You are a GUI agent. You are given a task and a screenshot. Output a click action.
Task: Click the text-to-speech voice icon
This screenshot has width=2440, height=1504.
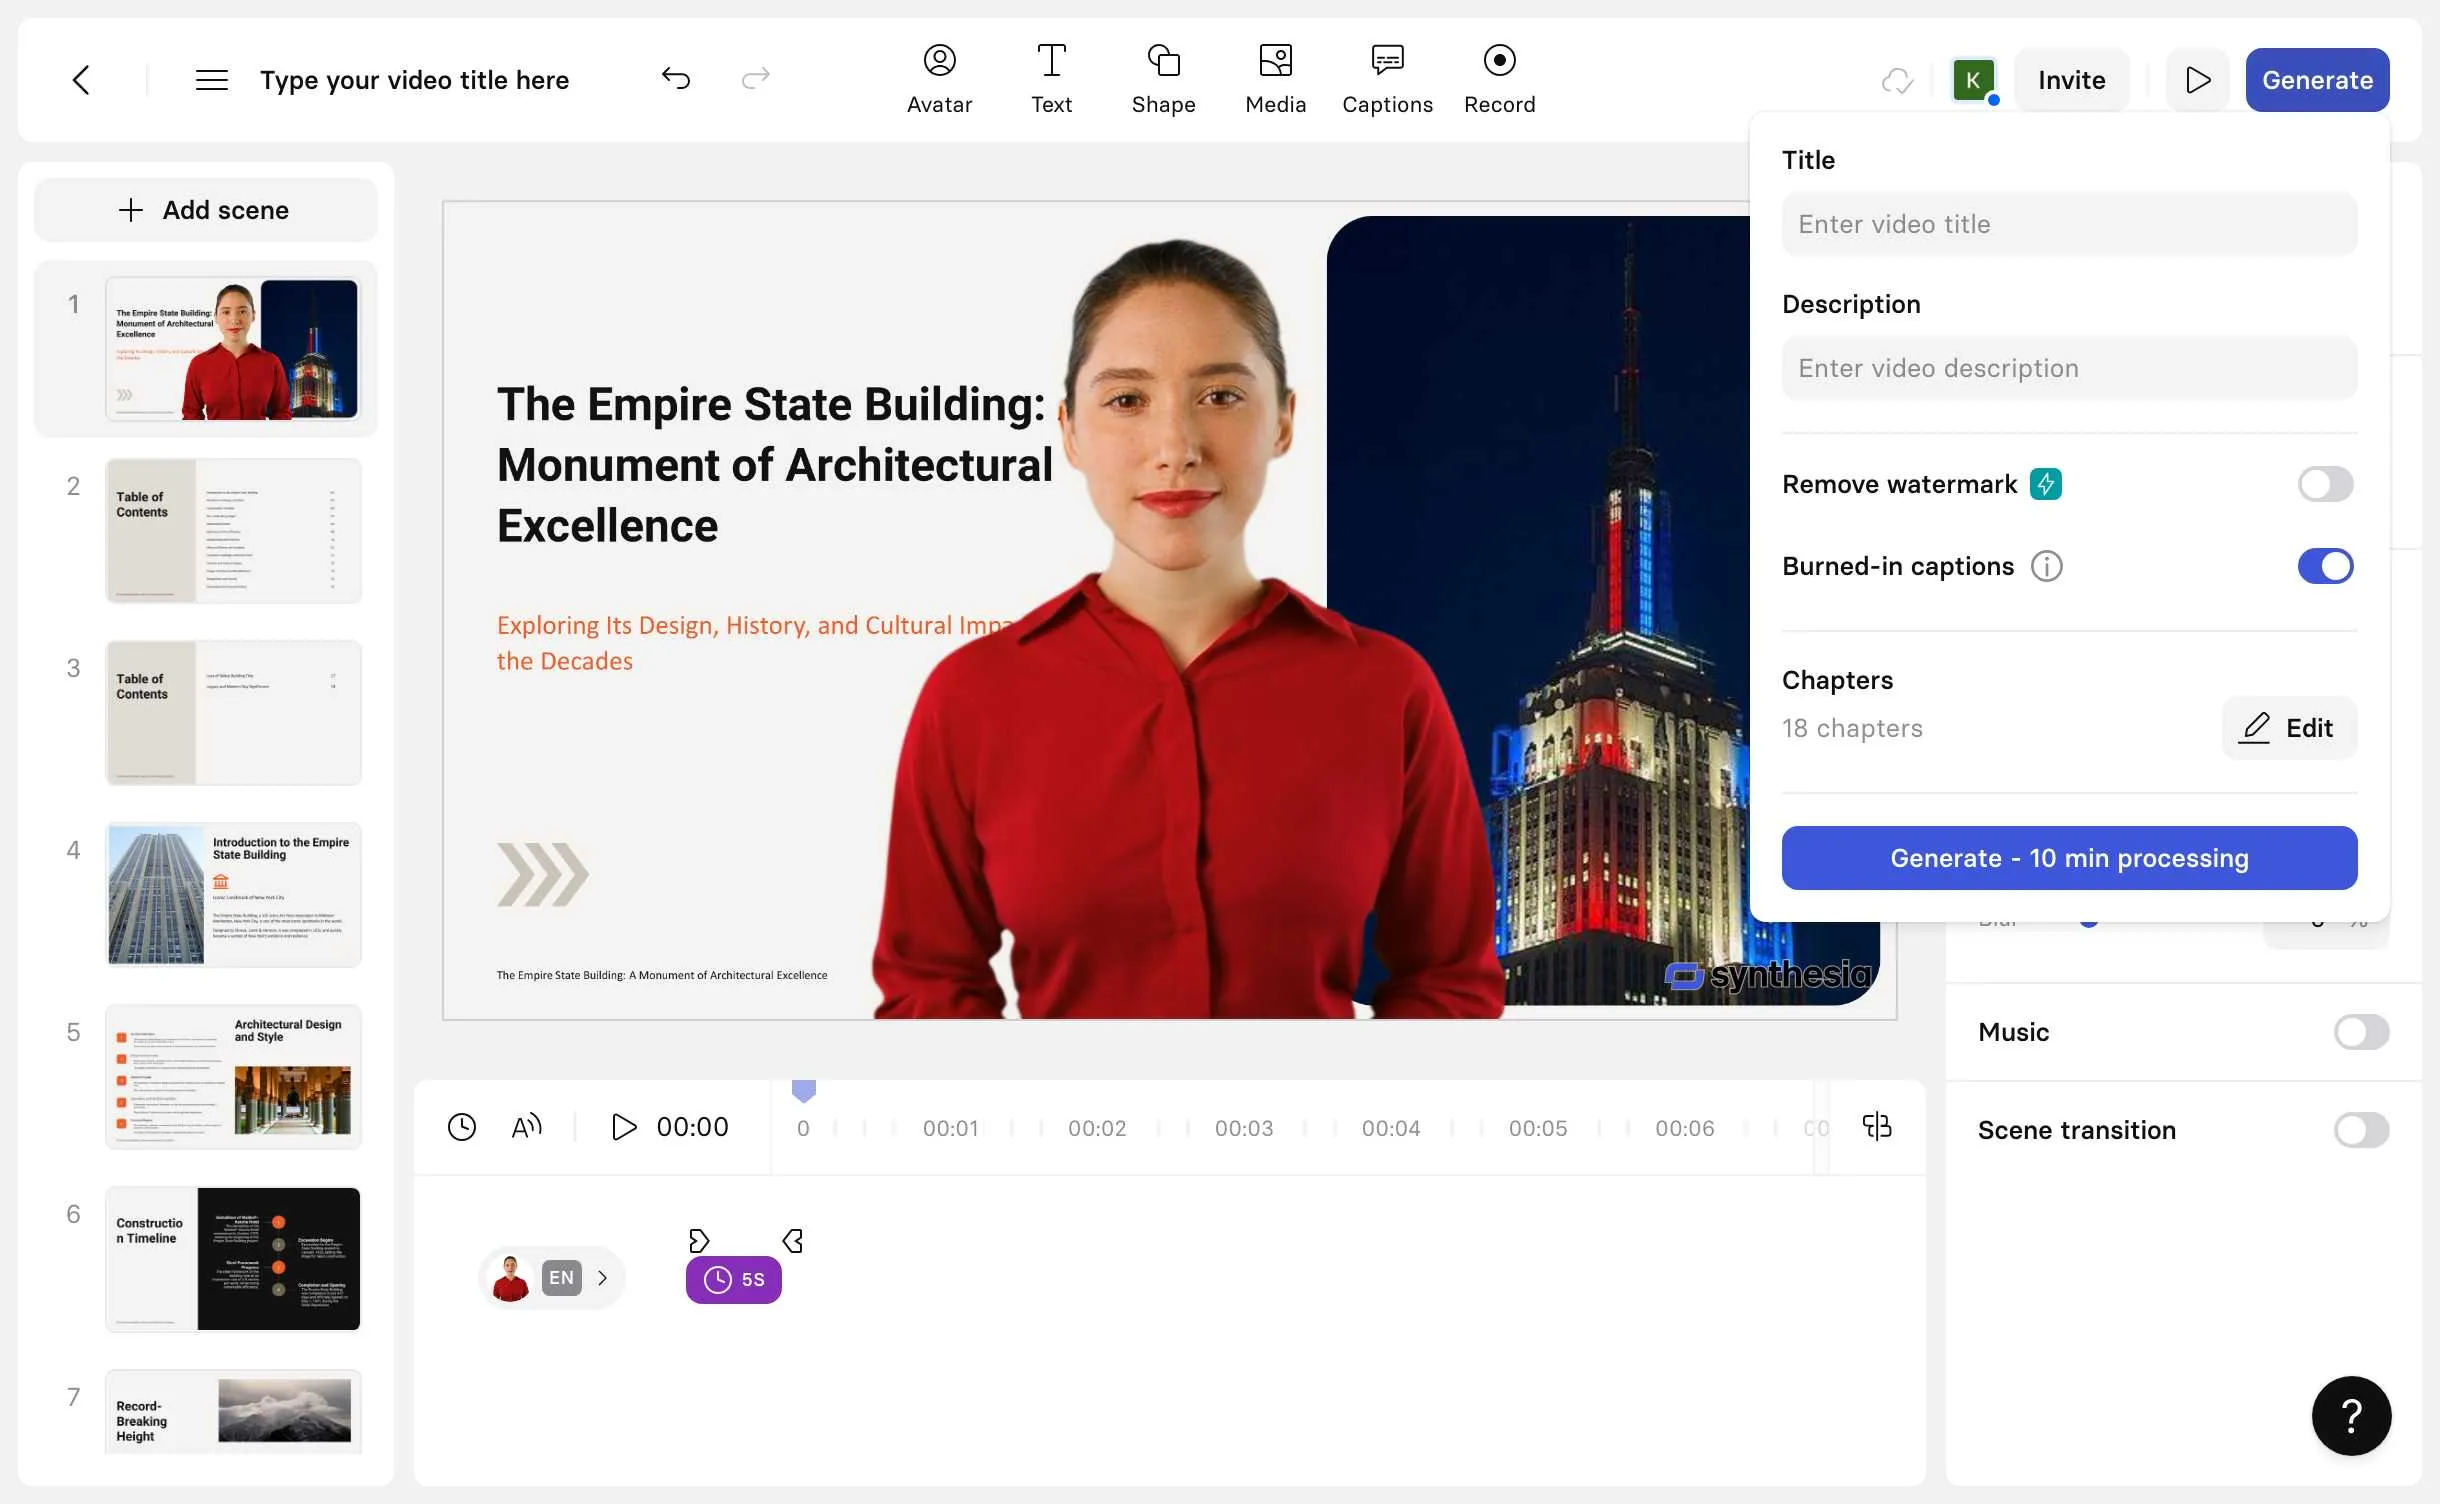(x=526, y=1127)
